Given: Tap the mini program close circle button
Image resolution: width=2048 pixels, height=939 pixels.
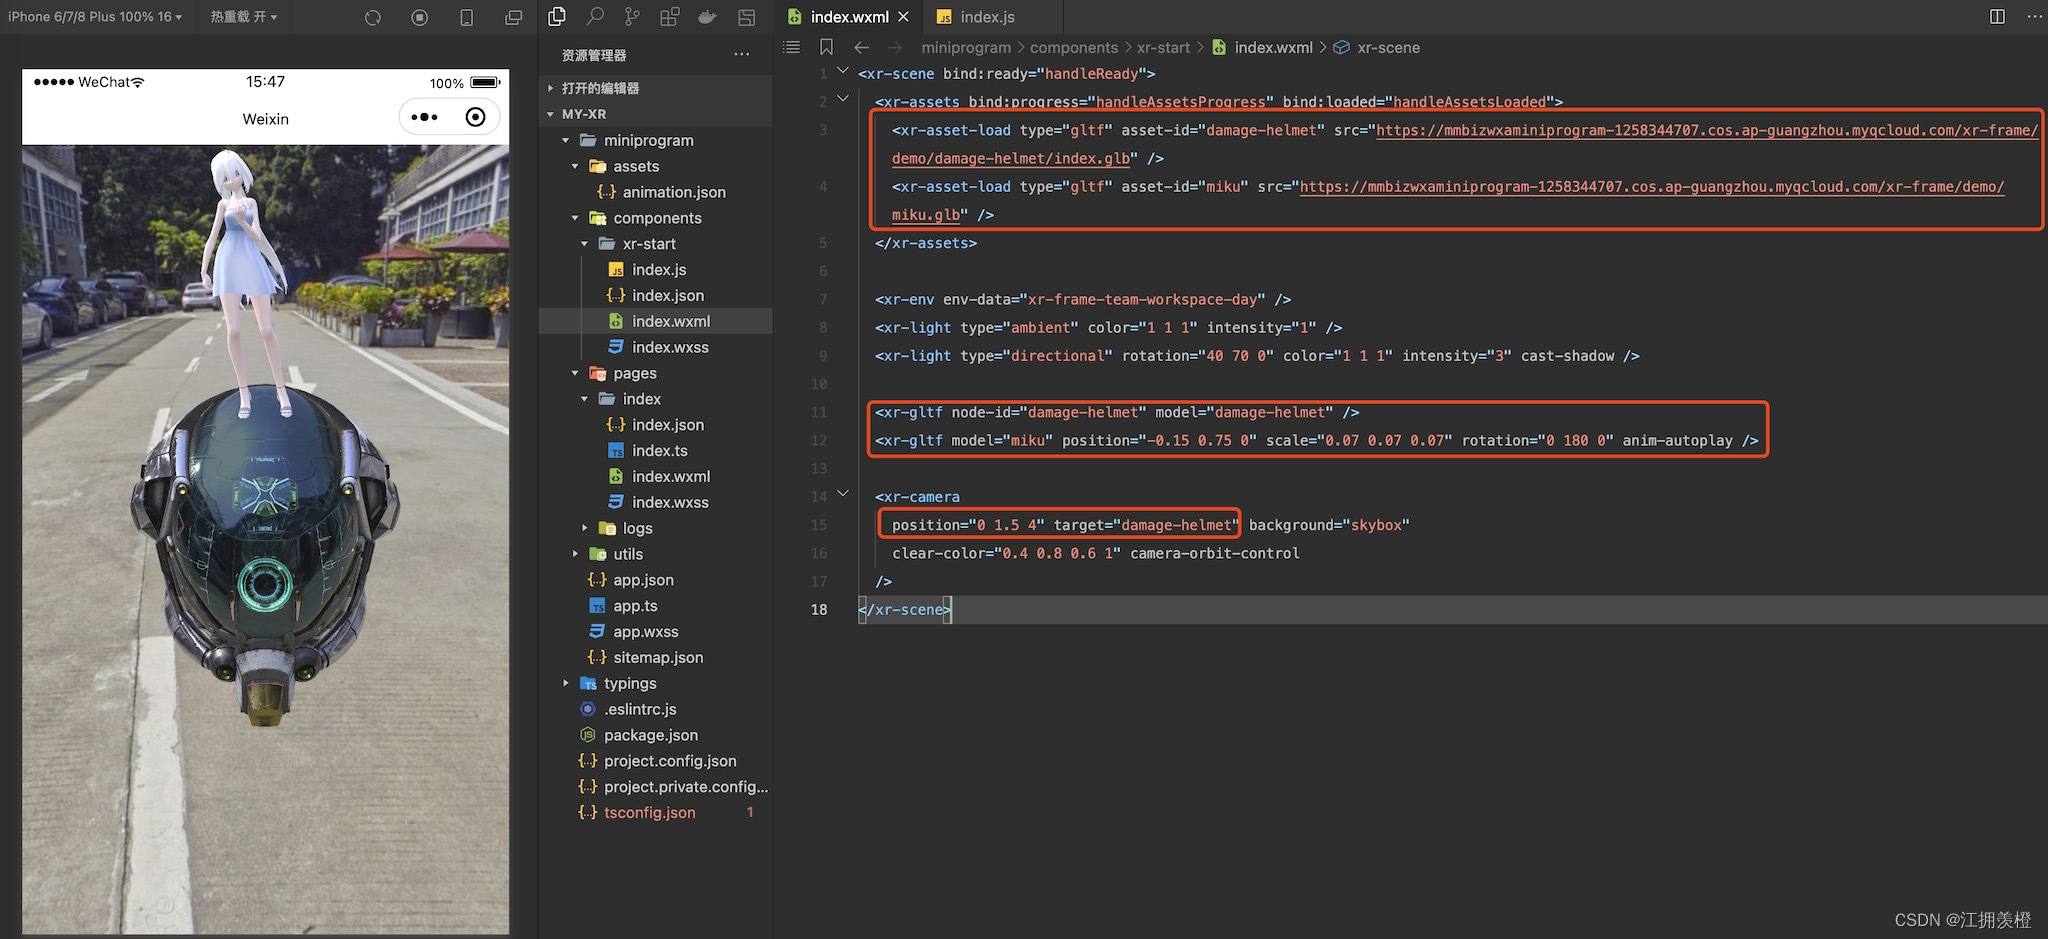Looking at the screenshot, I should [476, 117].
